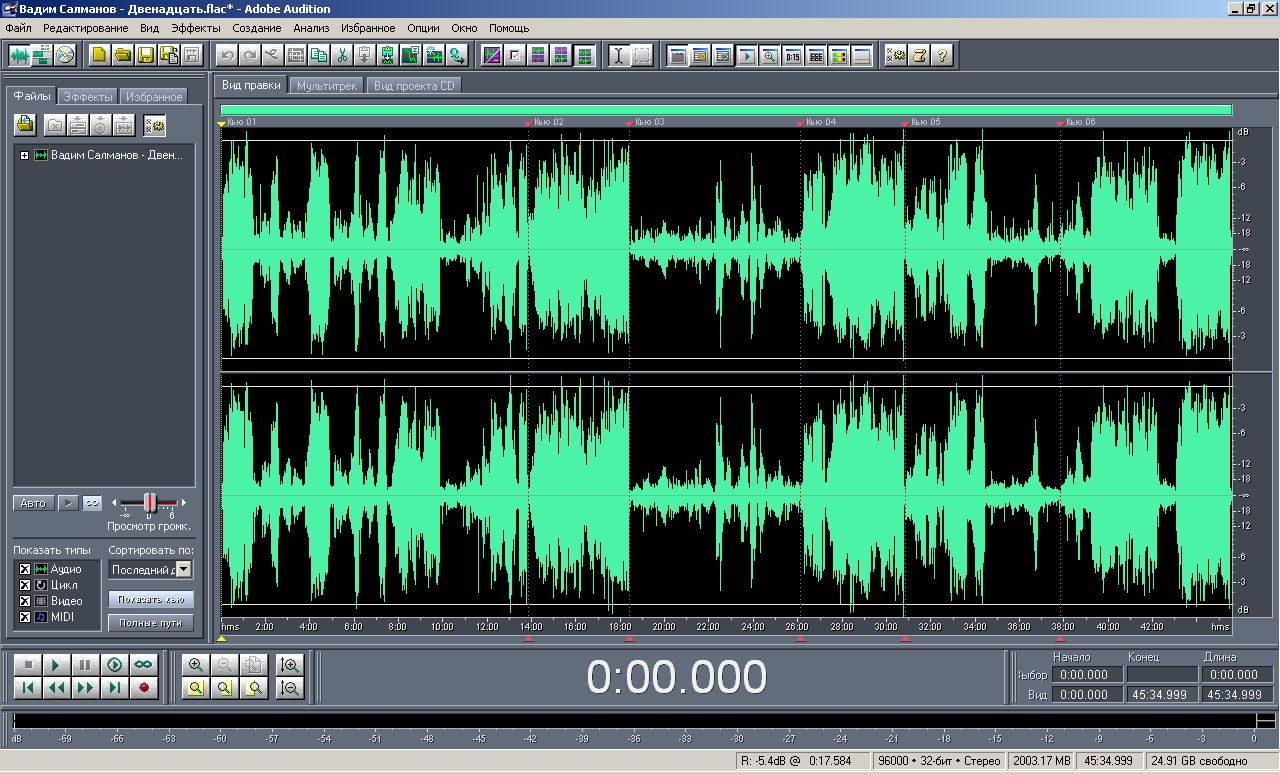The image size is (1280, 774).
Task: Uncheck the MIDI type checkbox
Action: click(26, 617)
